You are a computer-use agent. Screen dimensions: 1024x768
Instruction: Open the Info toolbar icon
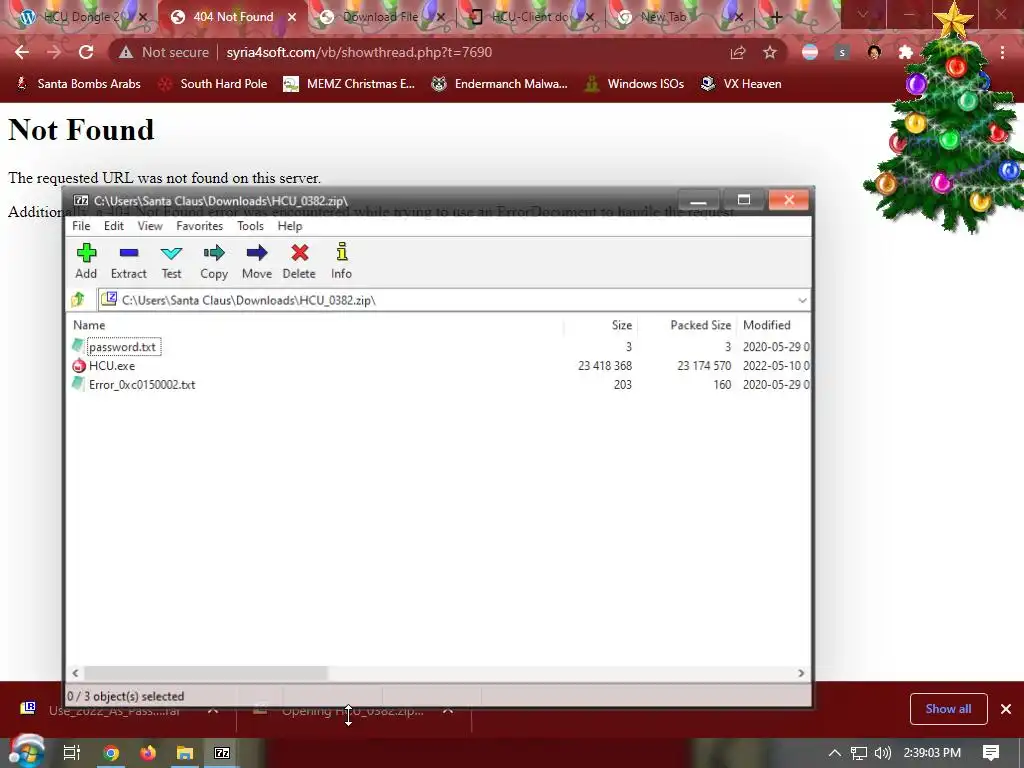click(x=341, y=261)
